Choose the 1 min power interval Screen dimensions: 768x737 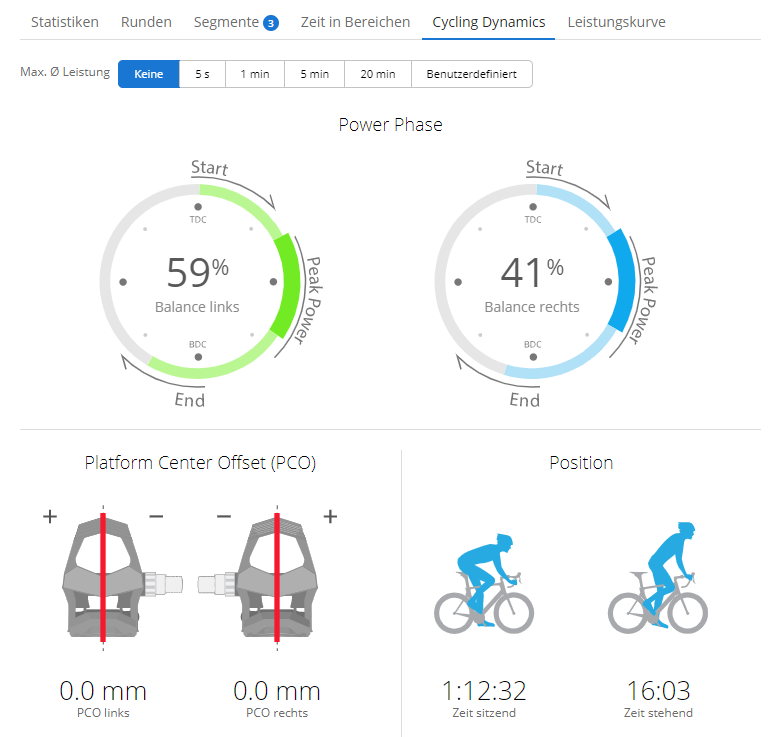coord(255,74)
